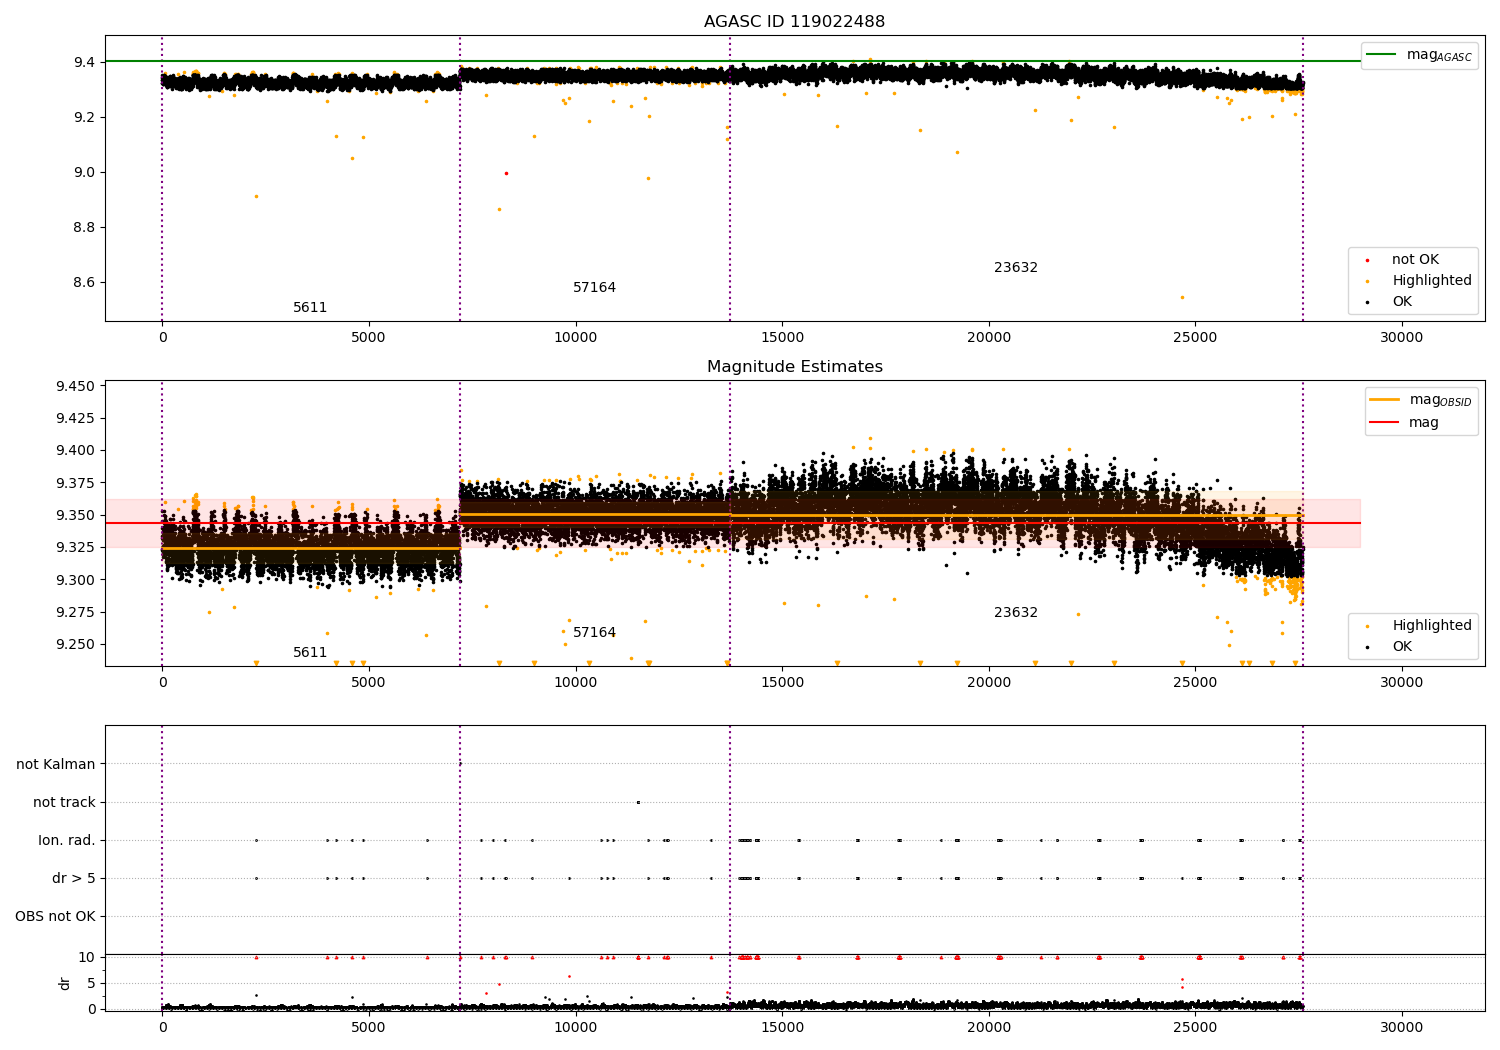The height and width of the screenshot is (1050, 1500).
Task: Click the 'Ion. rad.' y-axis label
Action: 67,841
